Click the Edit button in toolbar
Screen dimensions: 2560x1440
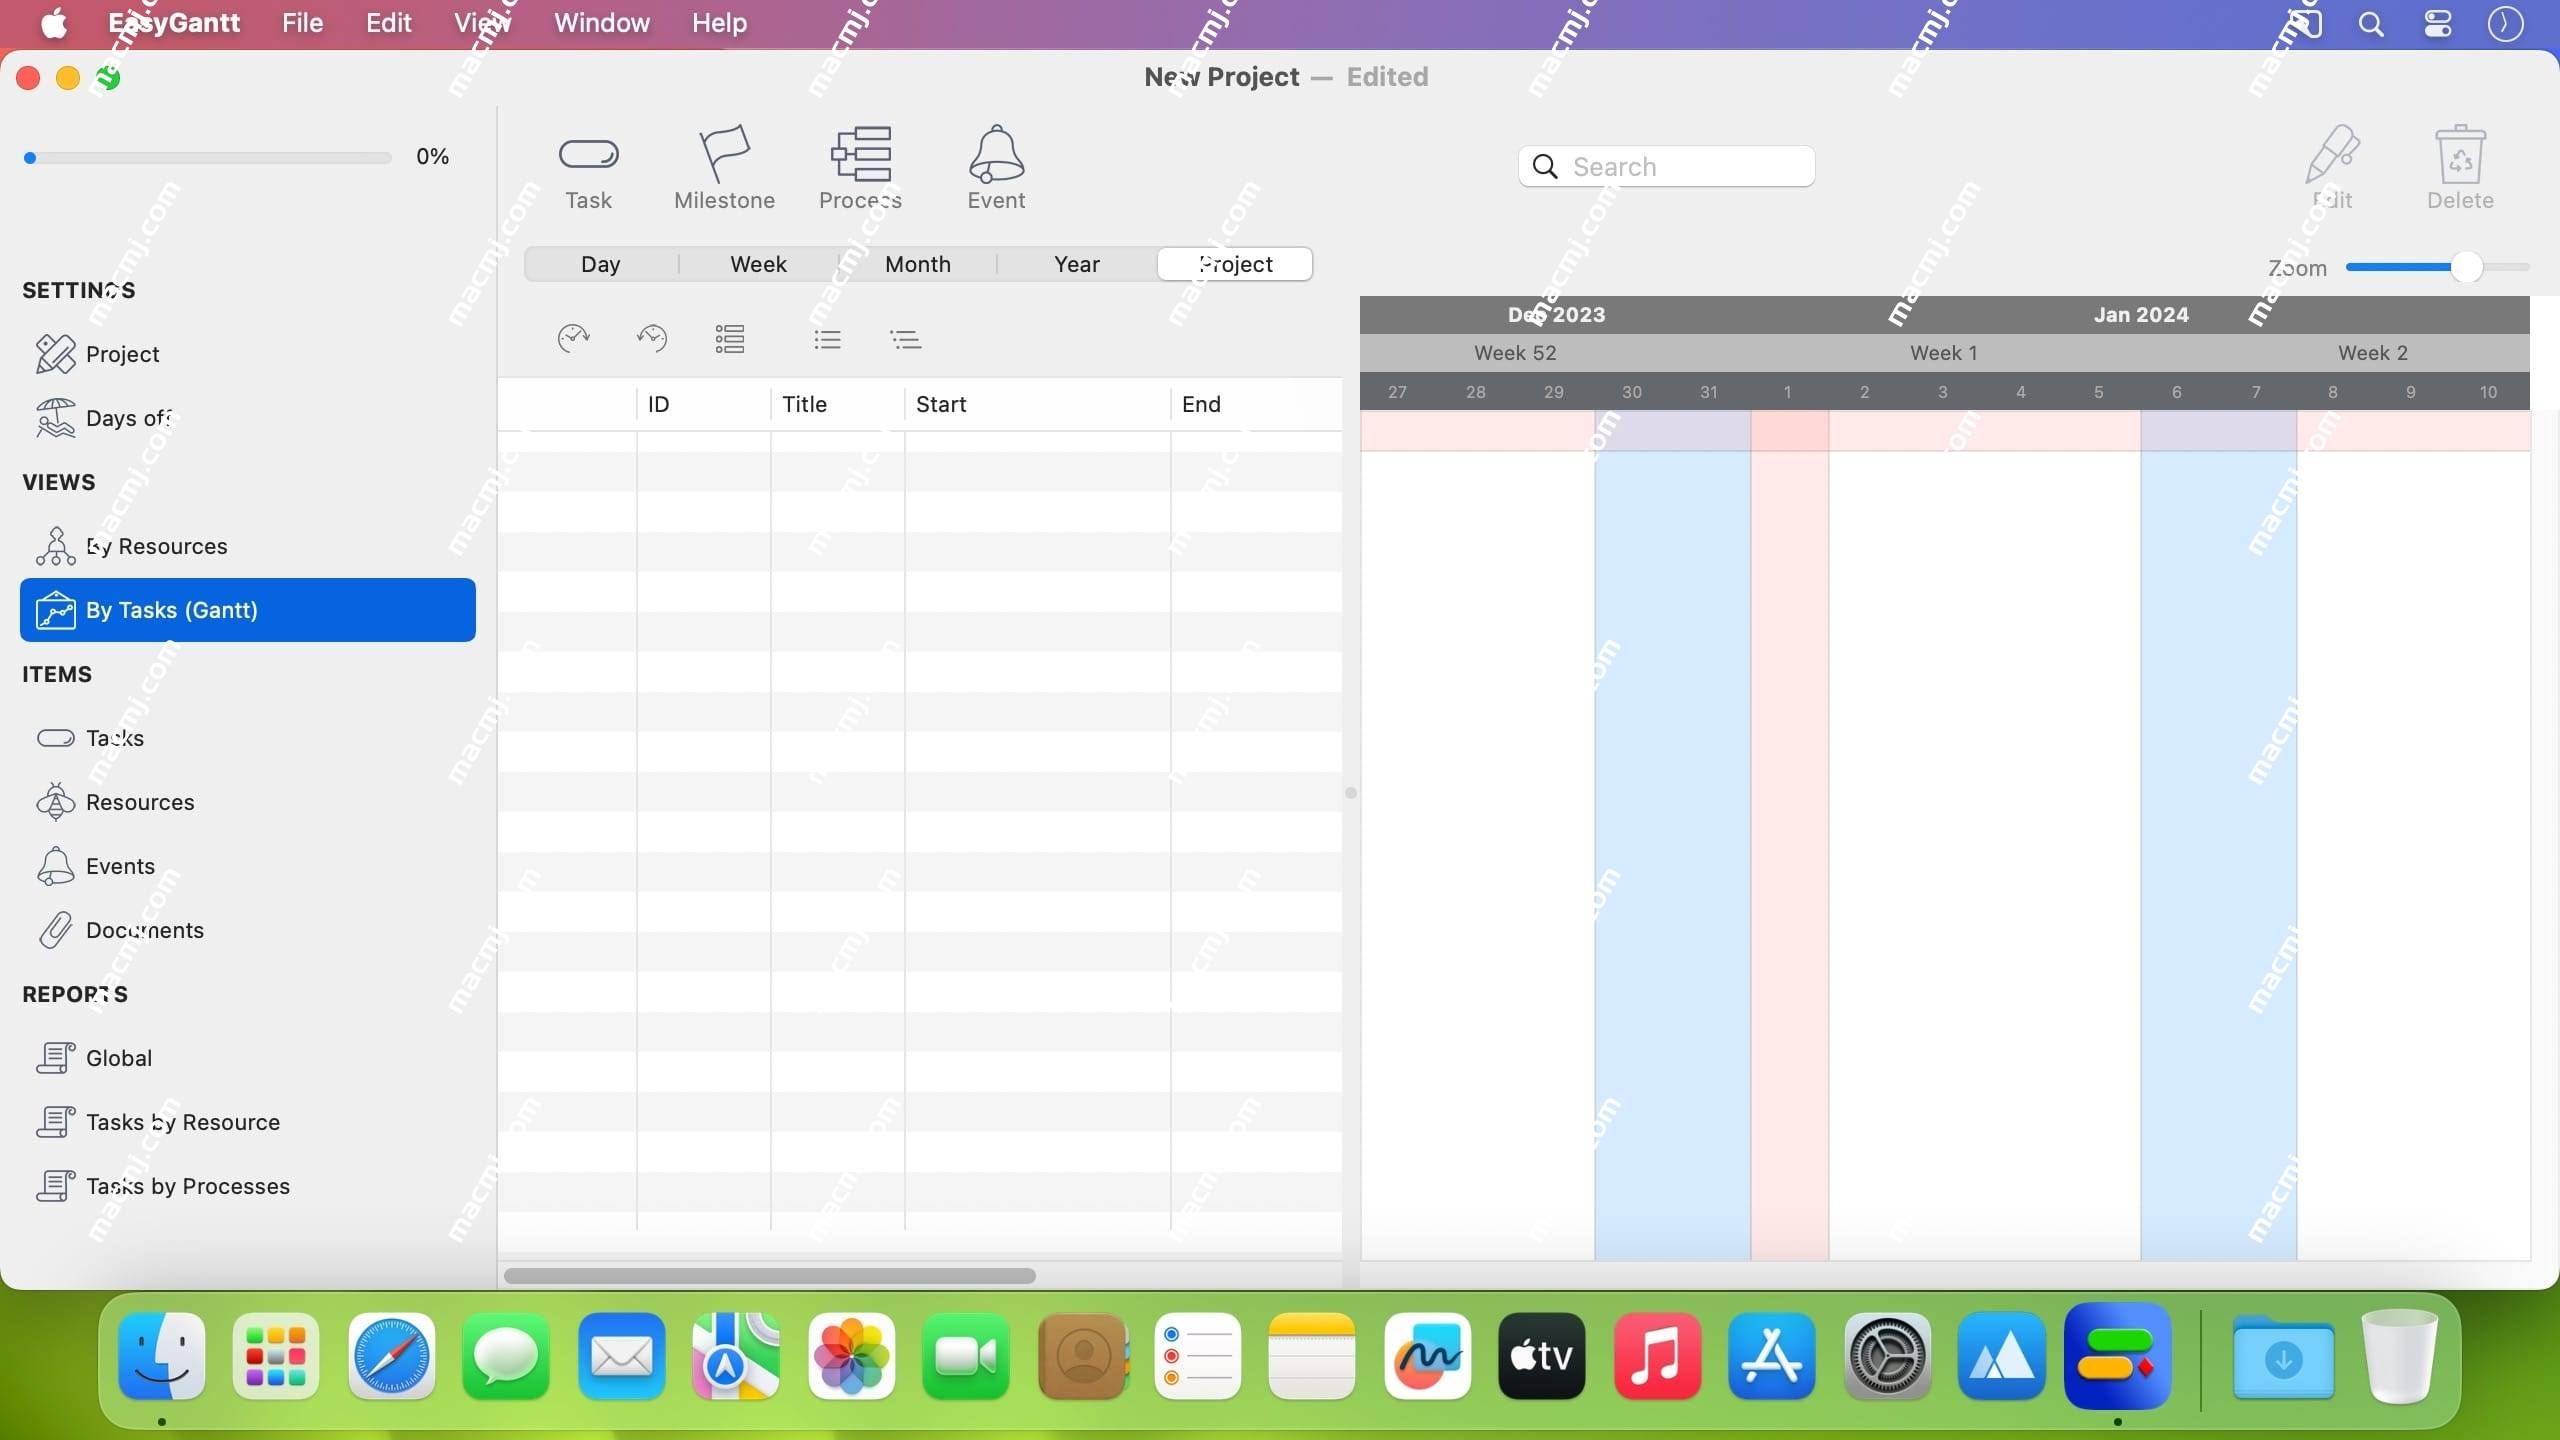pyautogui.click(x=2331, y=164)
